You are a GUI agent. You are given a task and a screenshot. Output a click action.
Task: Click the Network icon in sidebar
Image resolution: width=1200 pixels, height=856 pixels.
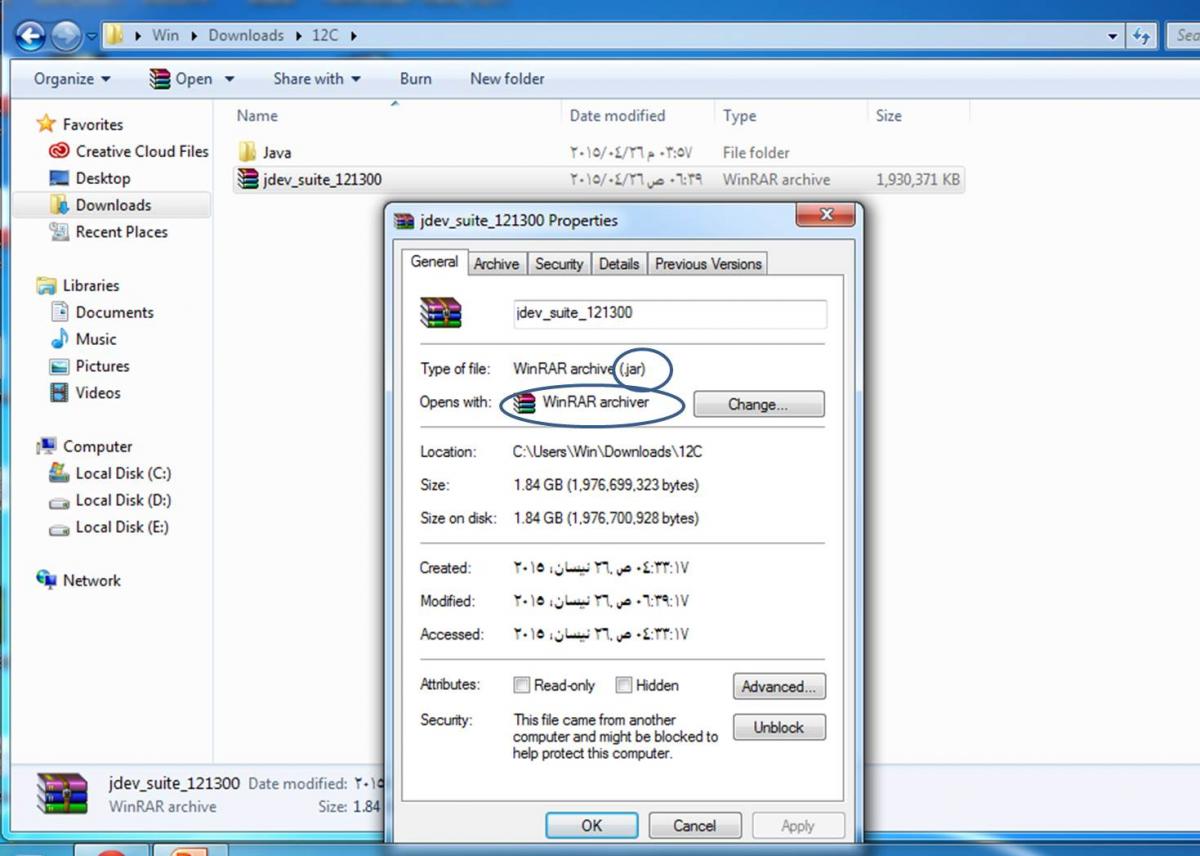point(47,580)
